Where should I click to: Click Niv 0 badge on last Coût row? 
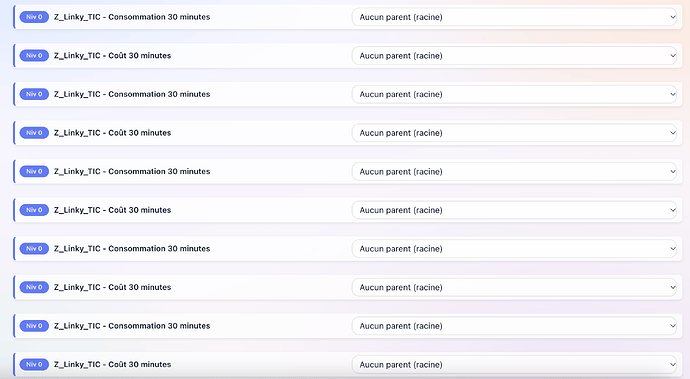(34, 365)
